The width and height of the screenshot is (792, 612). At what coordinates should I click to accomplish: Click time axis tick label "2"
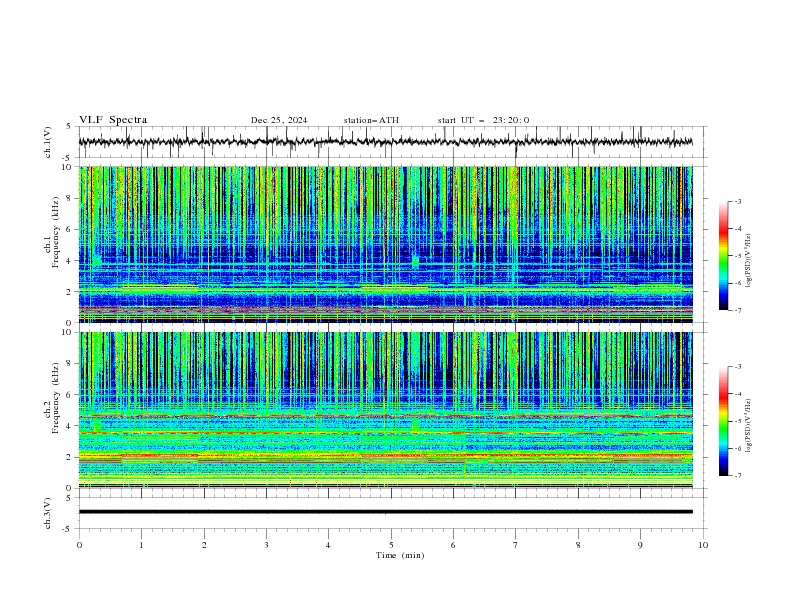(204, 545)
